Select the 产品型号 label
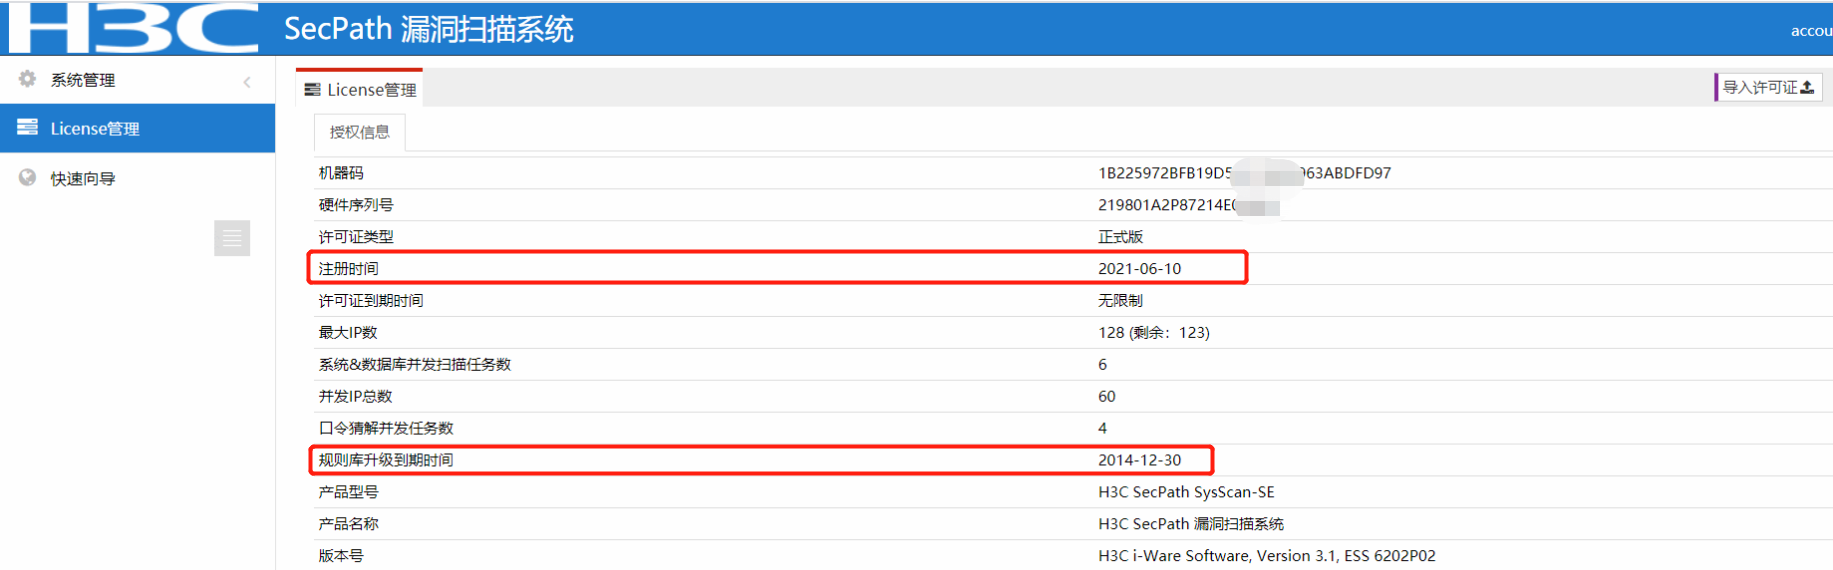Viewport: 1833px width, 570px height. (348, 492)
